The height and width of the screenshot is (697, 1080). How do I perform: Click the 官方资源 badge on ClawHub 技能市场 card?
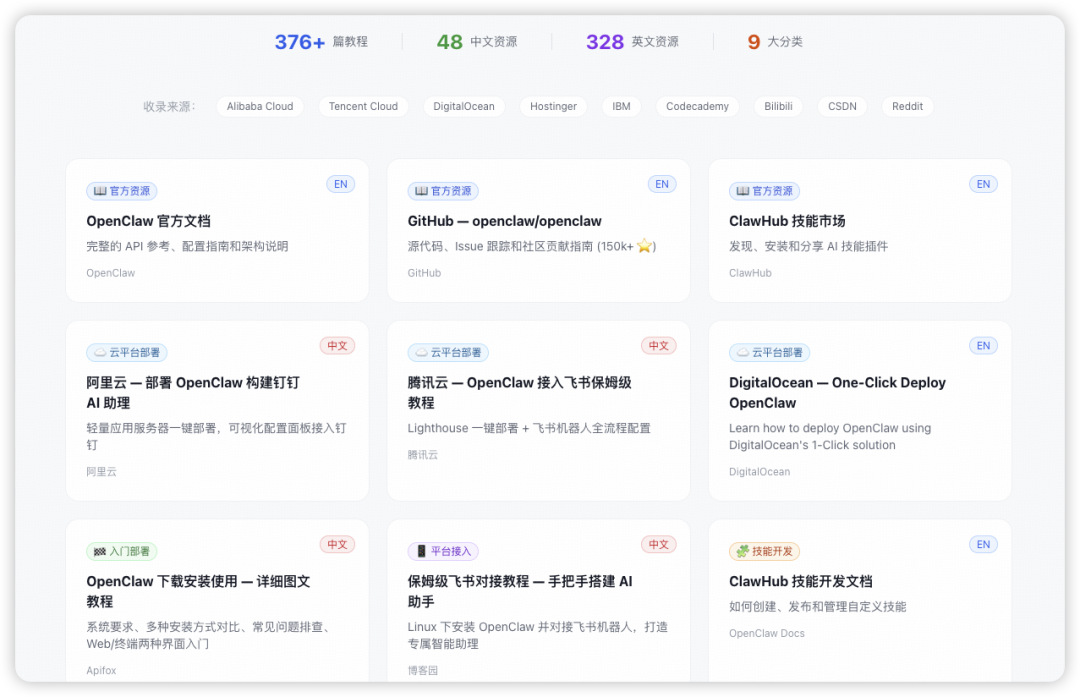[763, 190]
